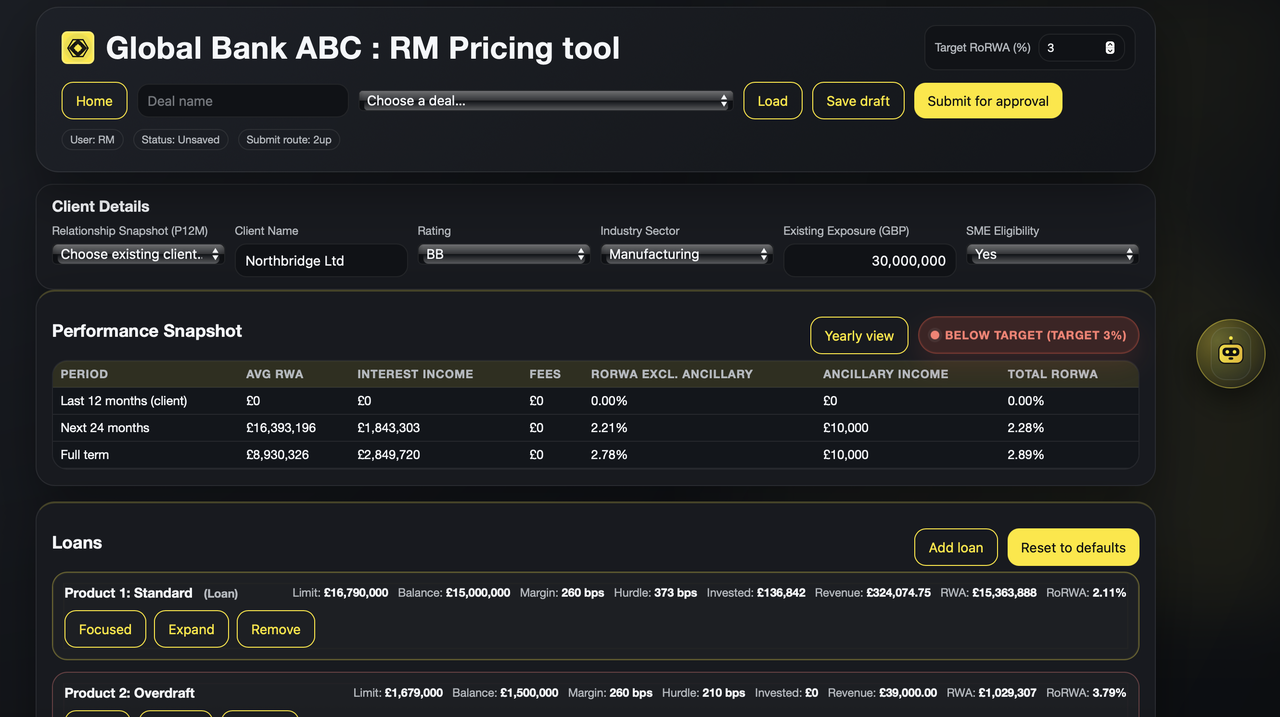Expand Product 1 Standard loan details
The width and height of the screenshot is (1280, 717).
(191, 629)
